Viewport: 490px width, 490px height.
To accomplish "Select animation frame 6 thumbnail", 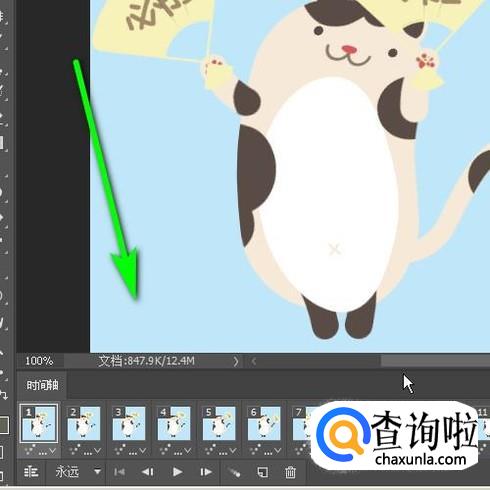I will coord(264,423).
